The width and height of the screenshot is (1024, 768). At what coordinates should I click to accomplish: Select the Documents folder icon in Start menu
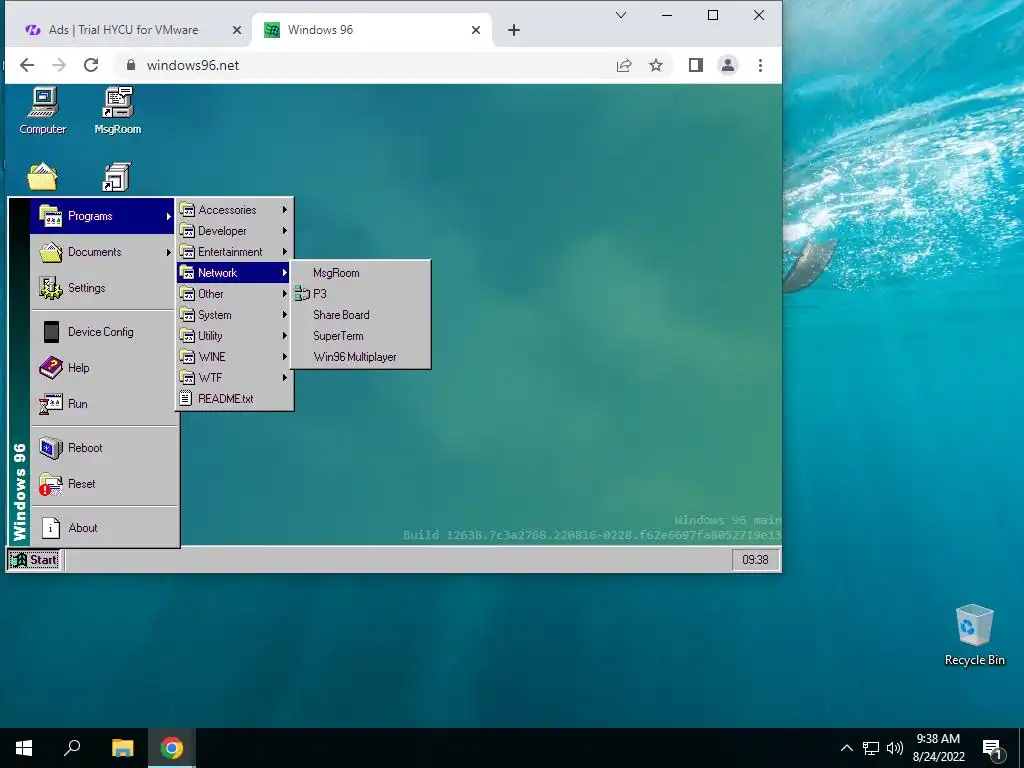[50, 252]
